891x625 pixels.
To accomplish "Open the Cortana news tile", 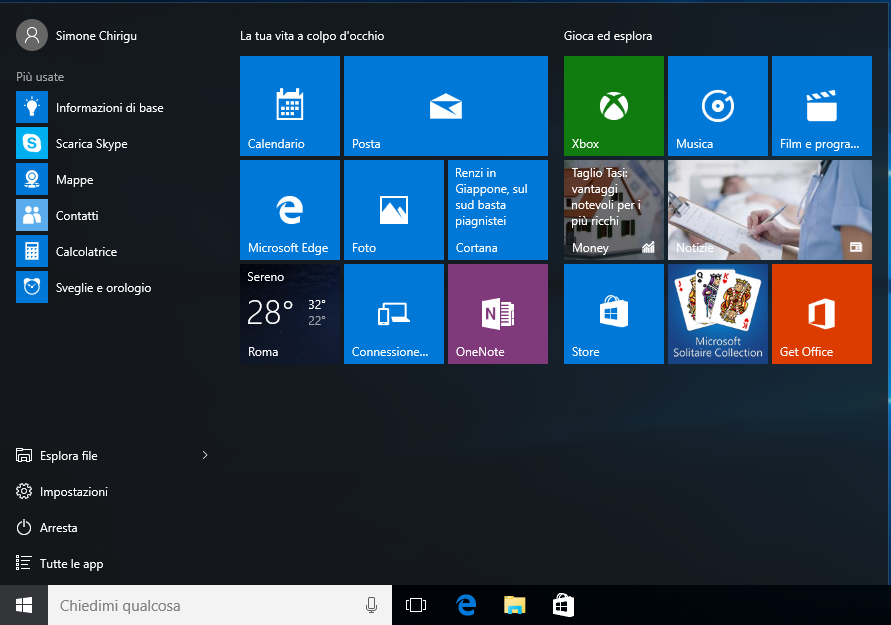I will (x=498, y=210).
